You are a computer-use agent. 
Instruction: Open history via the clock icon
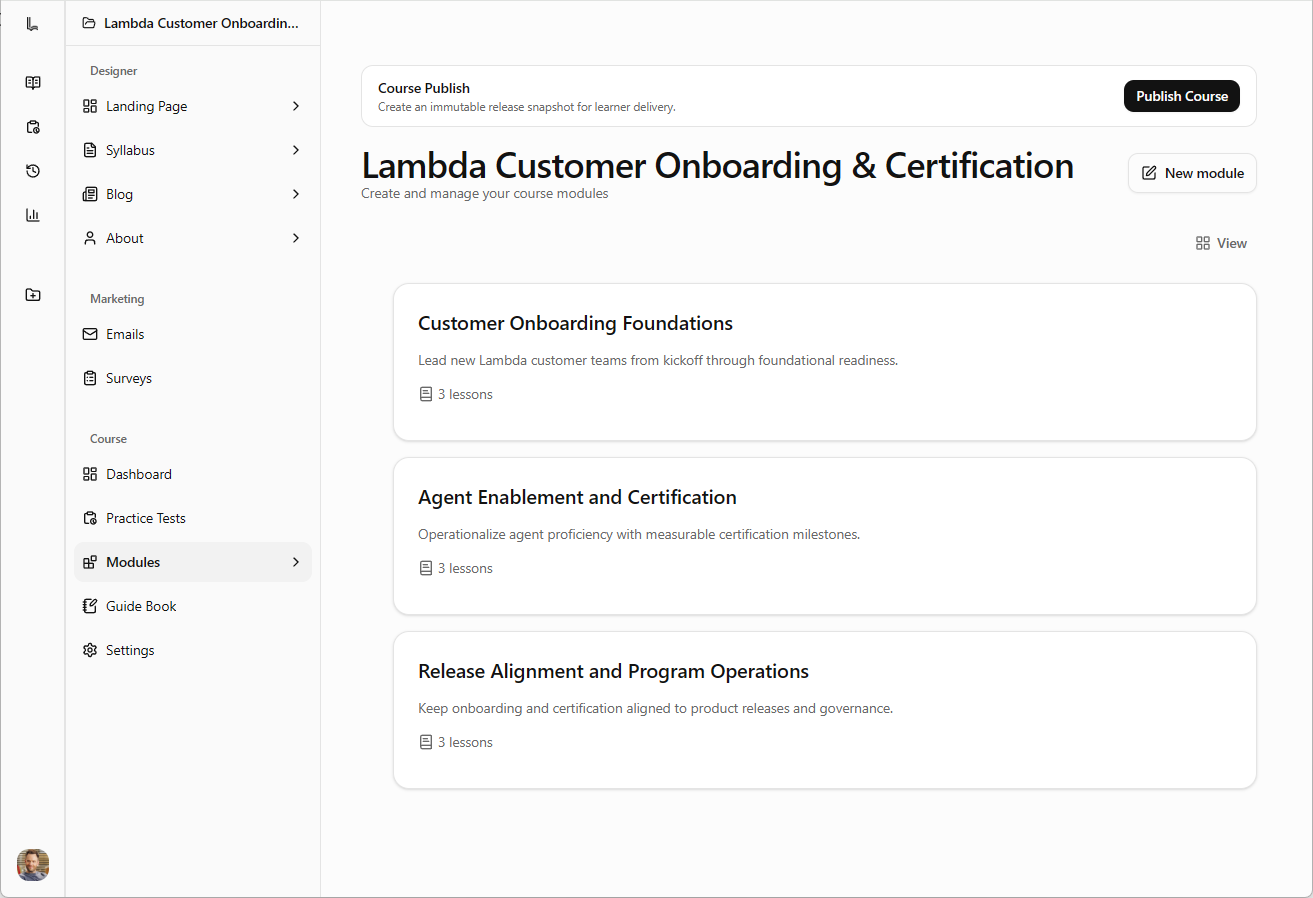[32, 171]
